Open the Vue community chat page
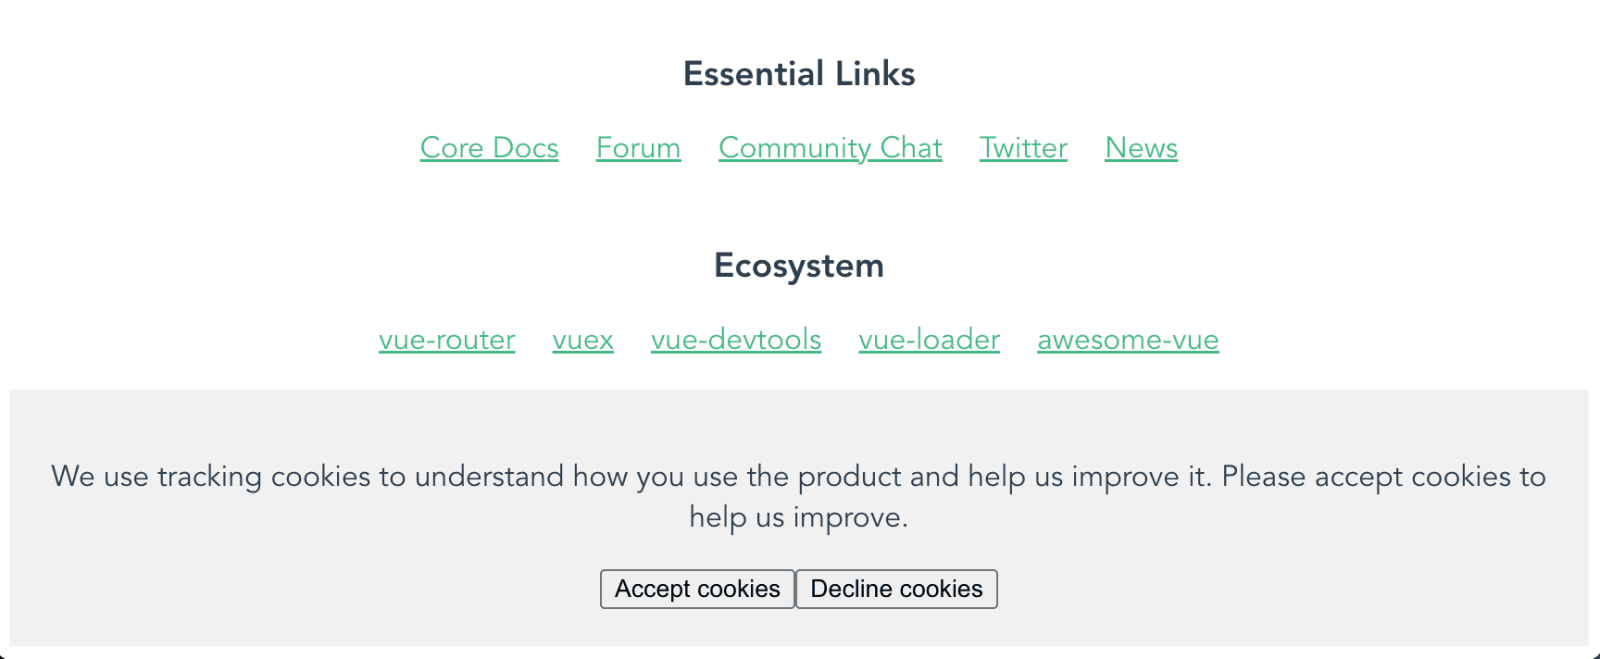Image resolution: width=1600 pixels, height=659 pixels. (x=830, y=148)
